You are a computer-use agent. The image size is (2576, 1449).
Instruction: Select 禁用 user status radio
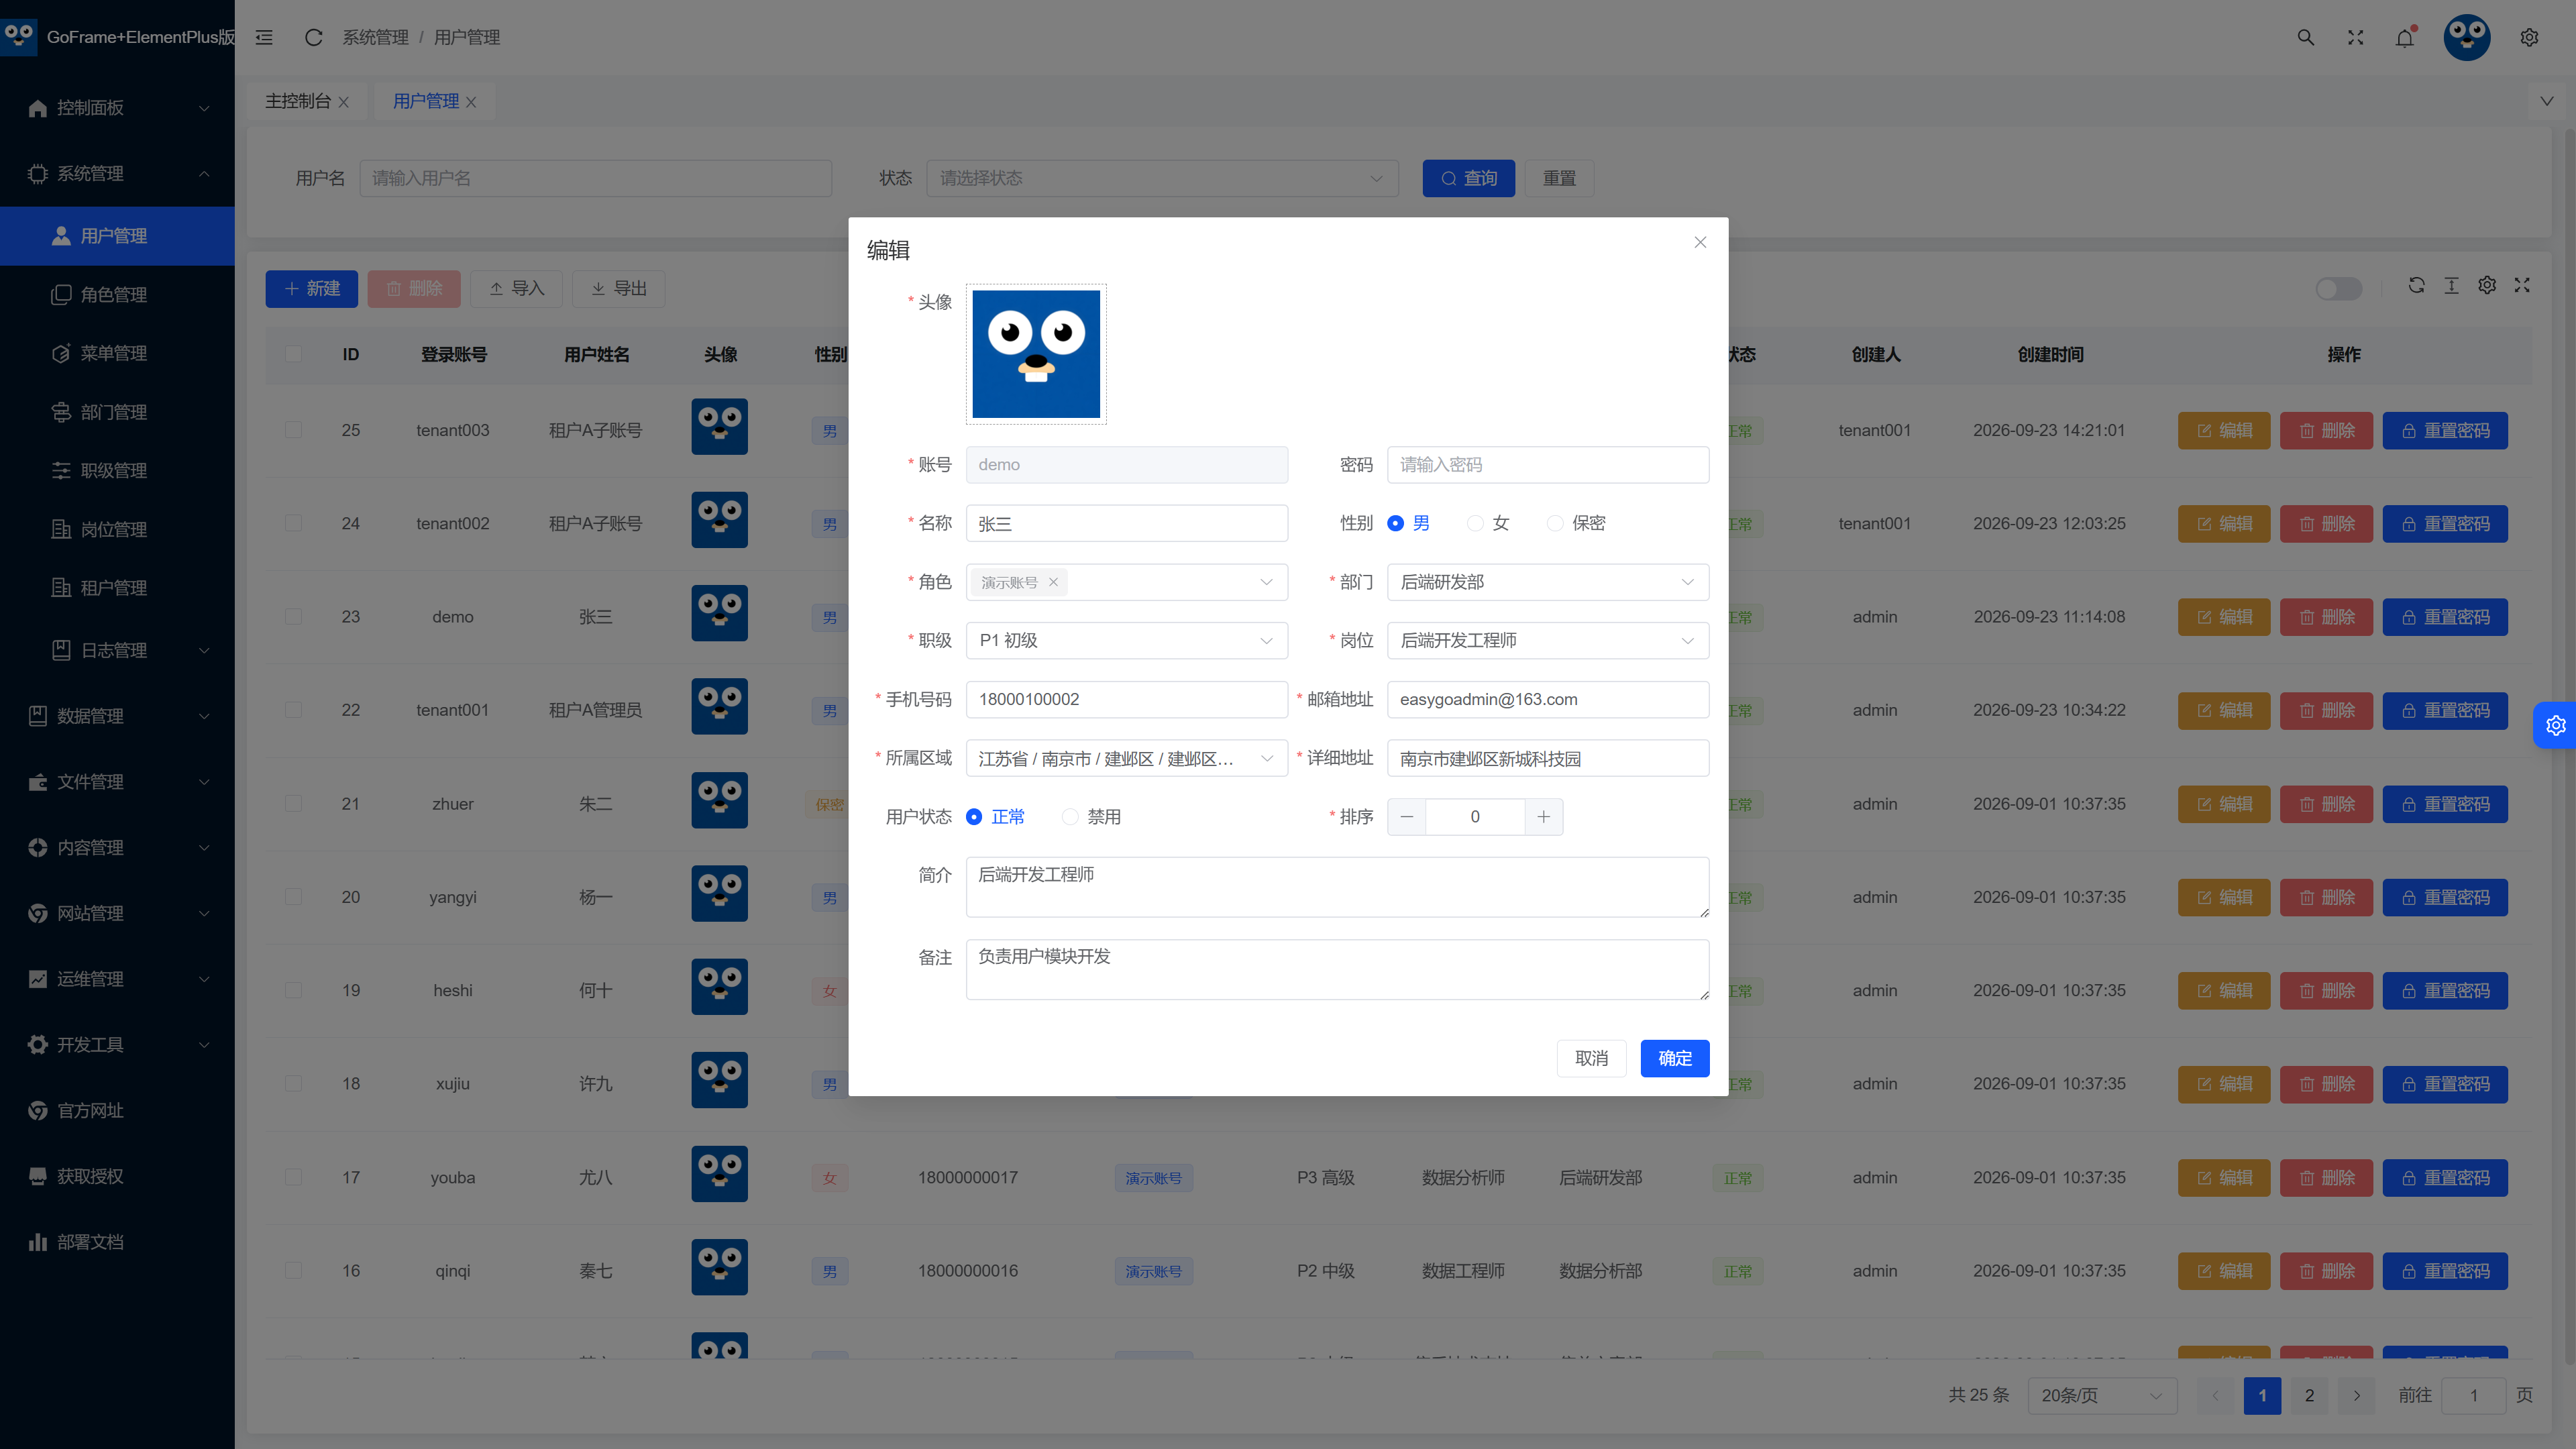tap(1070, 817)
